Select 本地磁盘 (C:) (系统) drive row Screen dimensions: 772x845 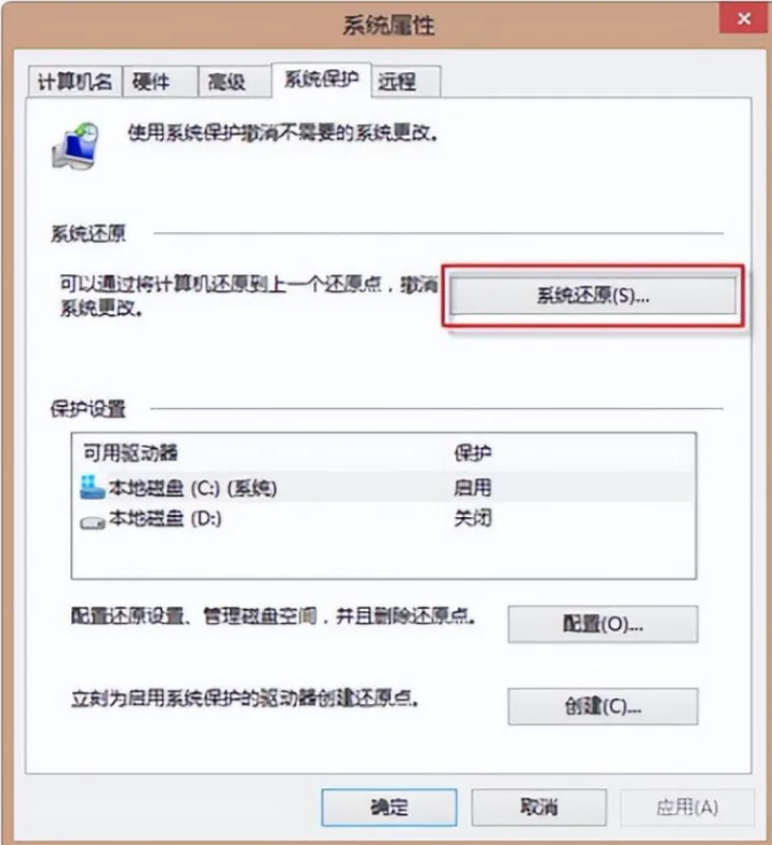click(384, 488)
